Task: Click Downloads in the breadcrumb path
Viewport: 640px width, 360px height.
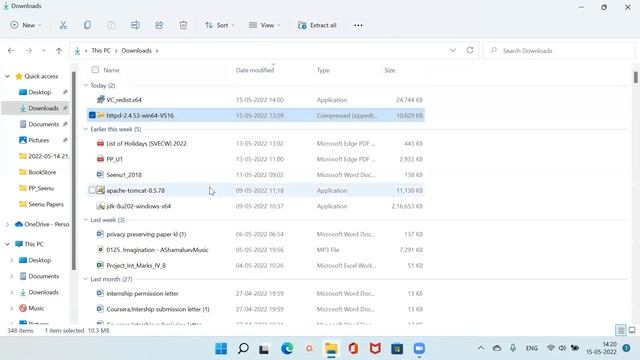Action: (136, 51)
